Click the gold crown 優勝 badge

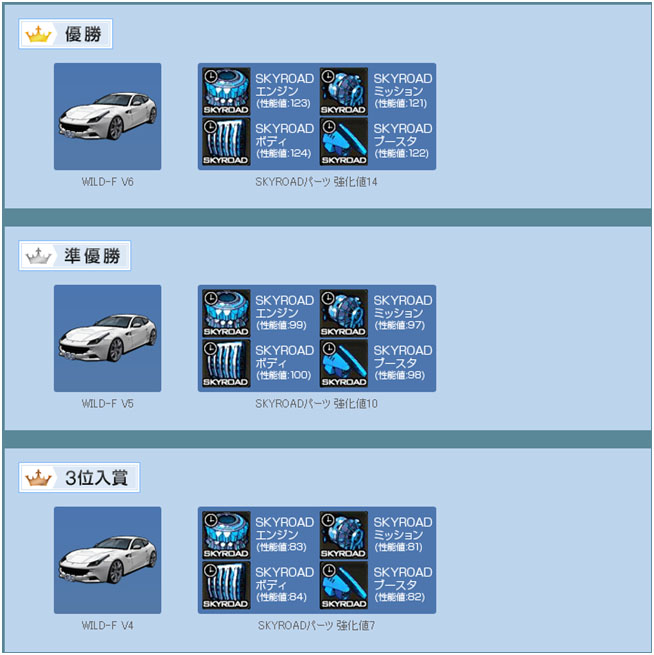click(66, 34)
